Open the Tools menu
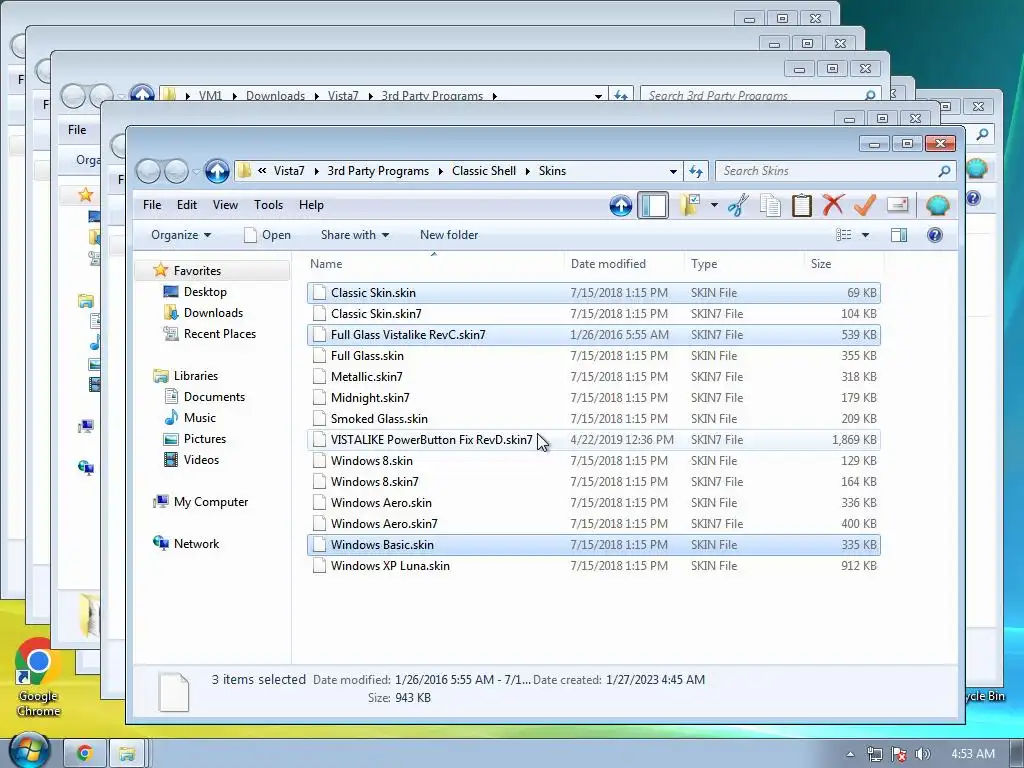Image resolution: width=1024 pixels, height=768 pixels. tap(268, 205)
